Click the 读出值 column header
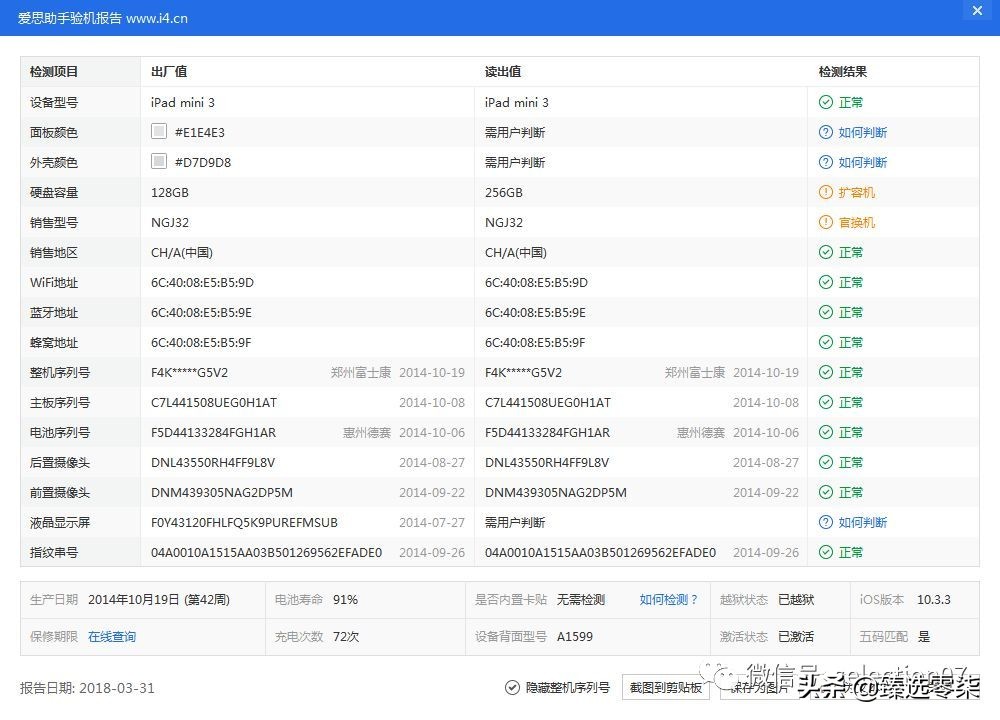1000x720 pixels. 498,71
